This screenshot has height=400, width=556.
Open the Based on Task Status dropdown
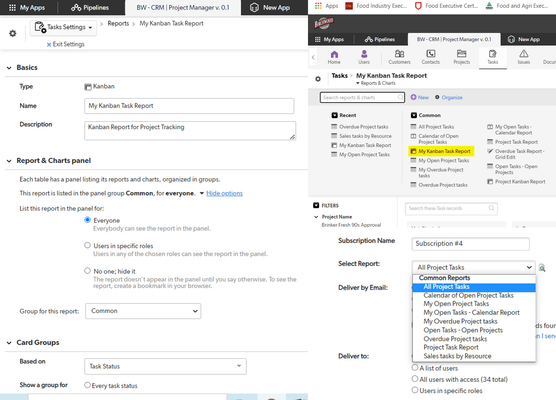pos(165,366)
